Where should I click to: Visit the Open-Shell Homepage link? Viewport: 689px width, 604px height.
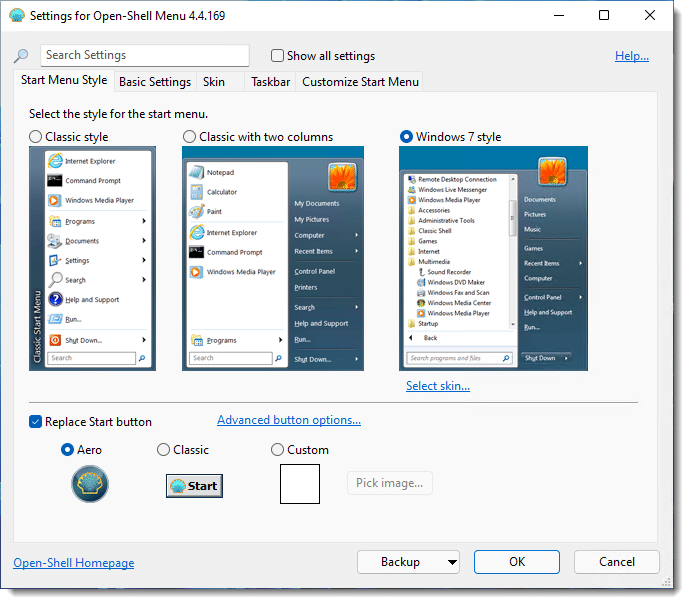click(x=73, y=563)
